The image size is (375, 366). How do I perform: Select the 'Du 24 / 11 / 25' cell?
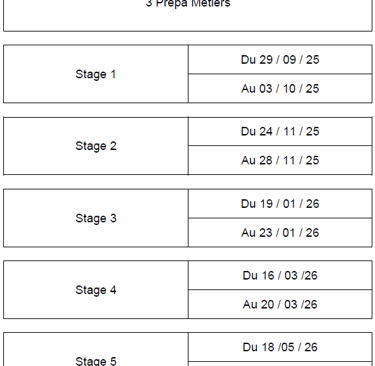point(280,131)
